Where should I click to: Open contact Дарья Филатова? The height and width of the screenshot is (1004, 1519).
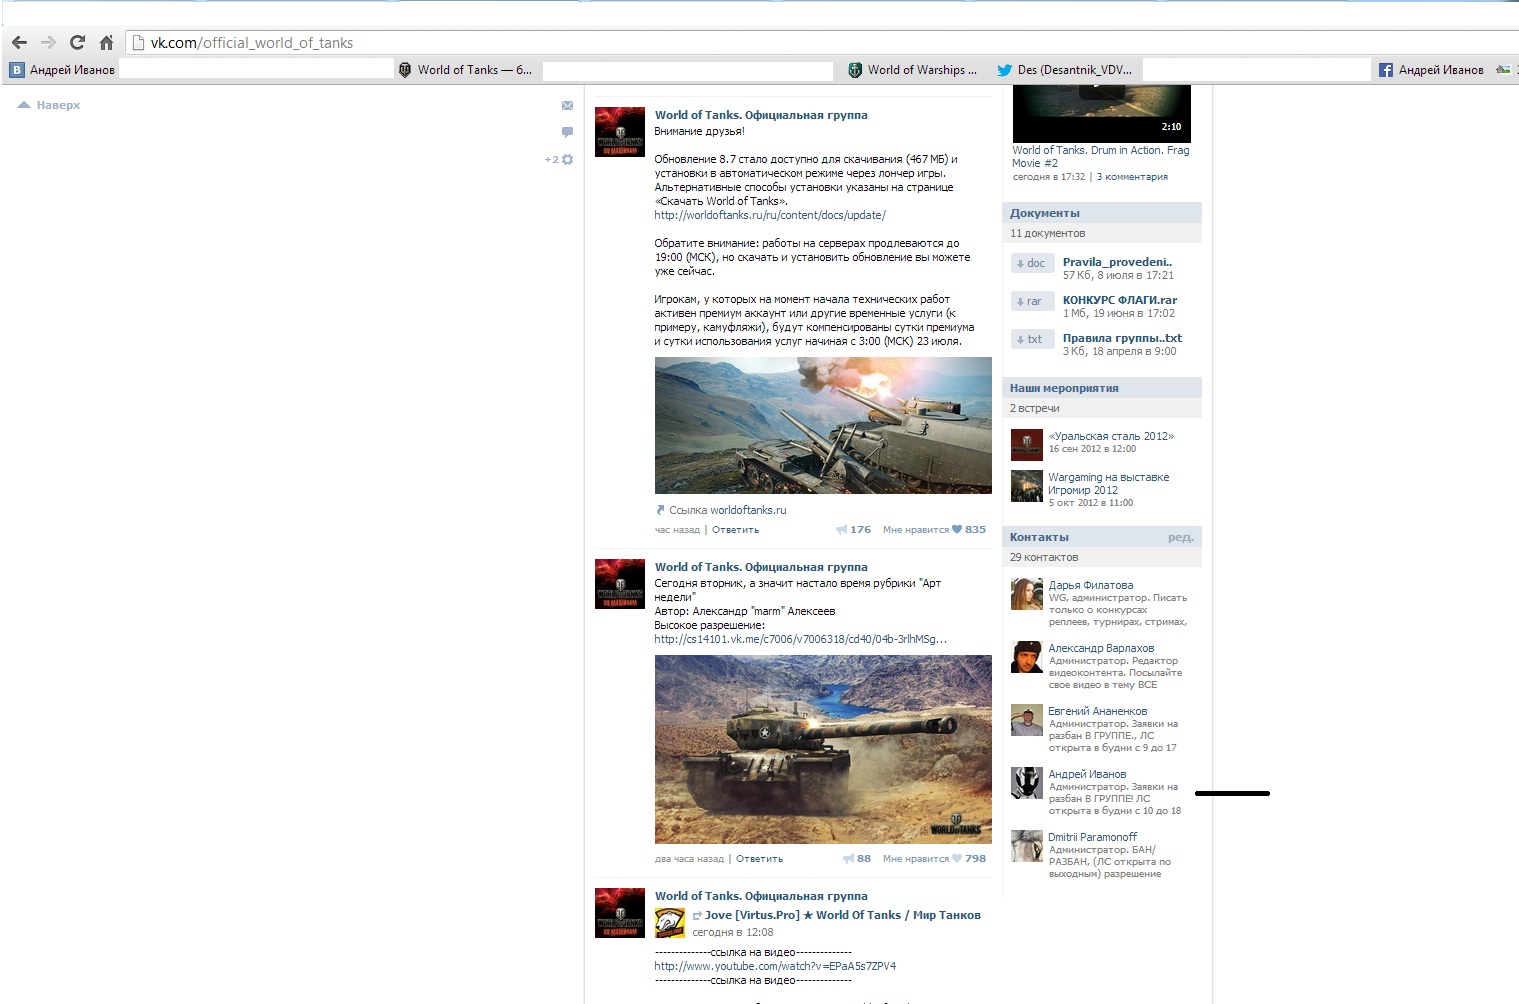[1091, 585]
